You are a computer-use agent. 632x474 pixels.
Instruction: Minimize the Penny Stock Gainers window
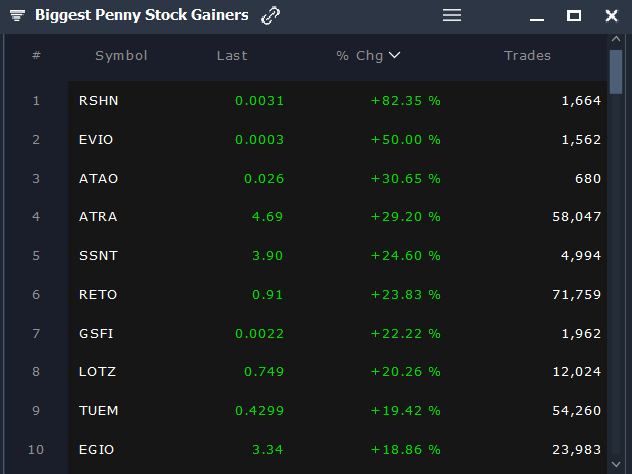(x=537, y=17)
